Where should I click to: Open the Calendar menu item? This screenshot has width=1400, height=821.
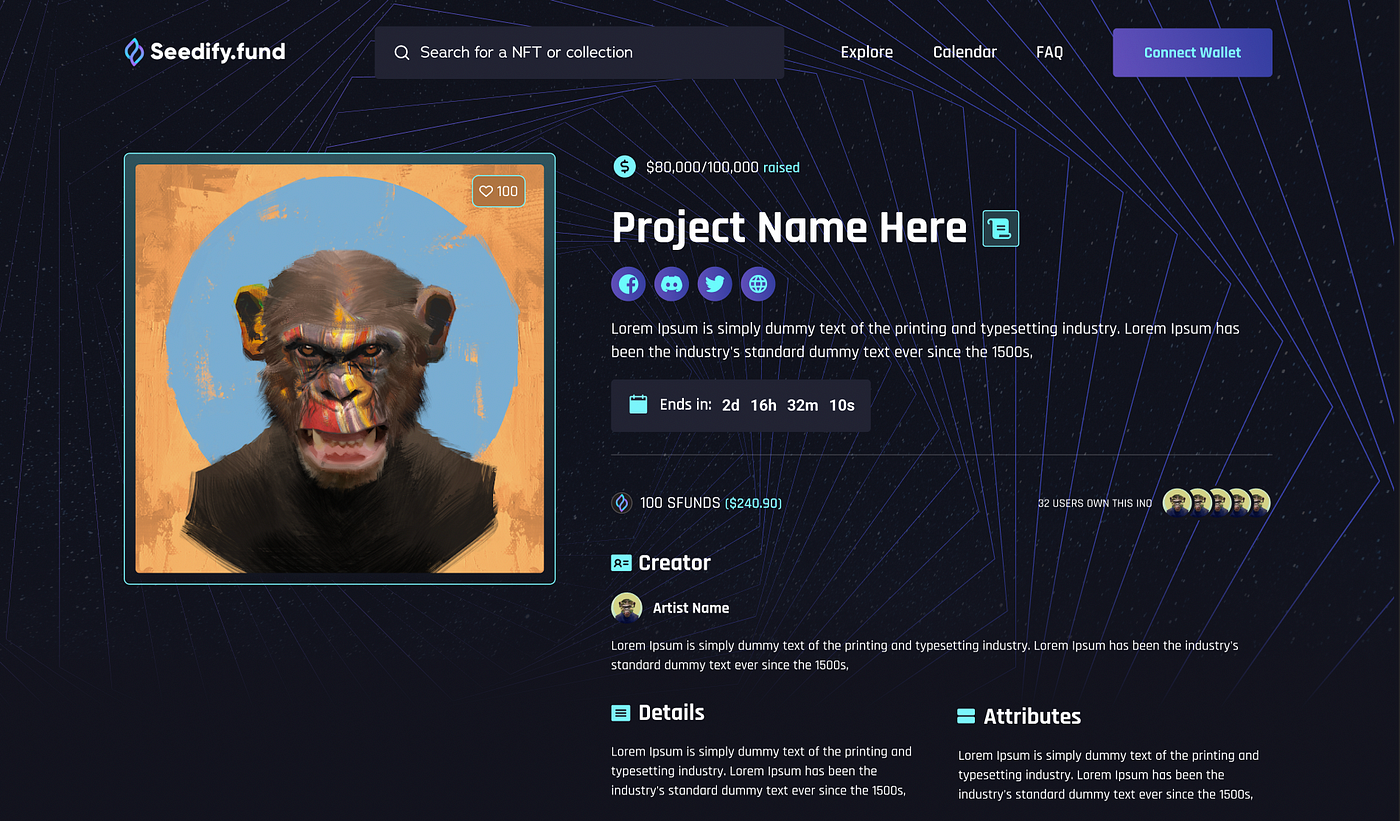pyautogui.click(x=965, y=52)
